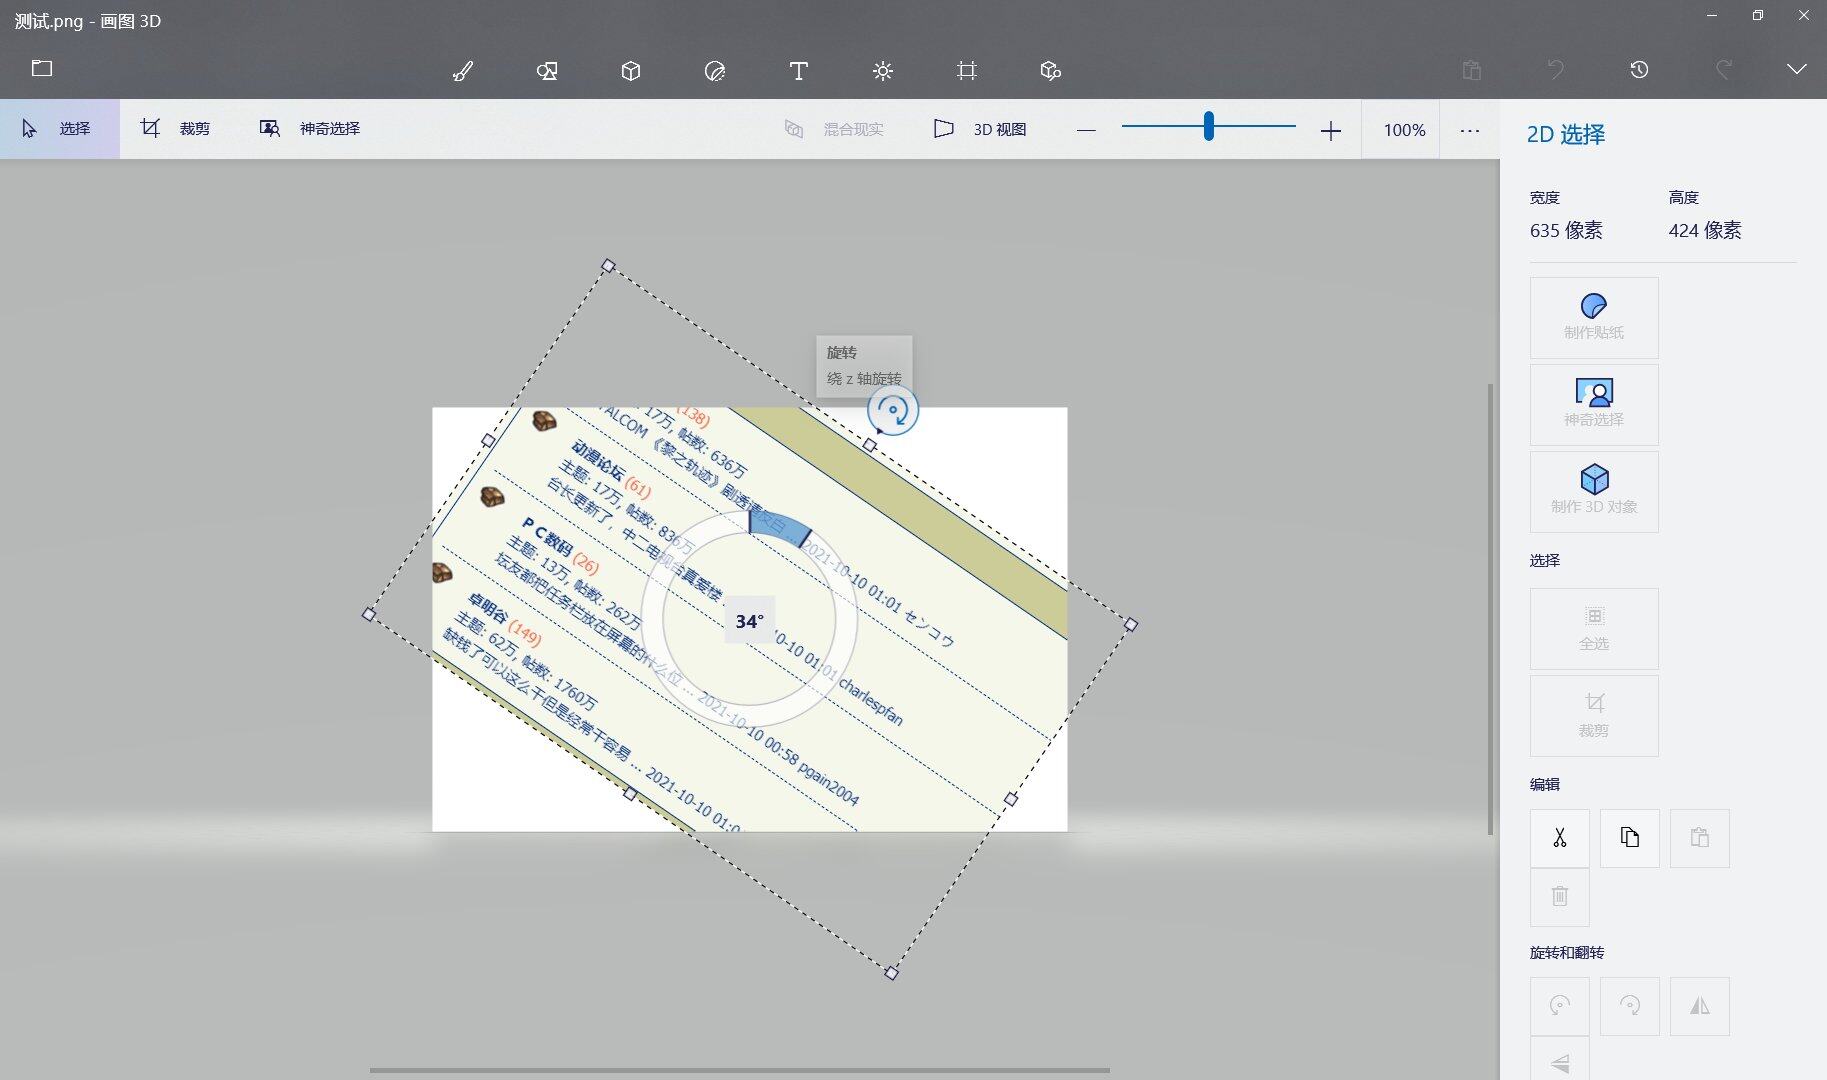The height and width of the screenshot is (1080, 1827).
Task: Click the 旋转和翻转 section label
Action: coord(1567,953)
